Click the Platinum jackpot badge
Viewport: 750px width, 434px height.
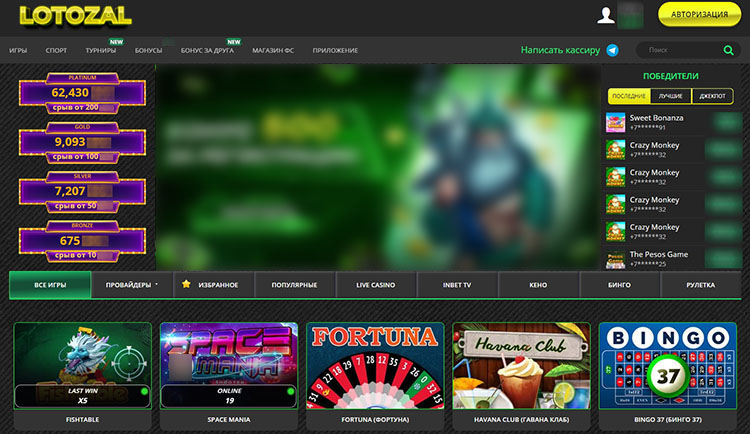point(82,93)
